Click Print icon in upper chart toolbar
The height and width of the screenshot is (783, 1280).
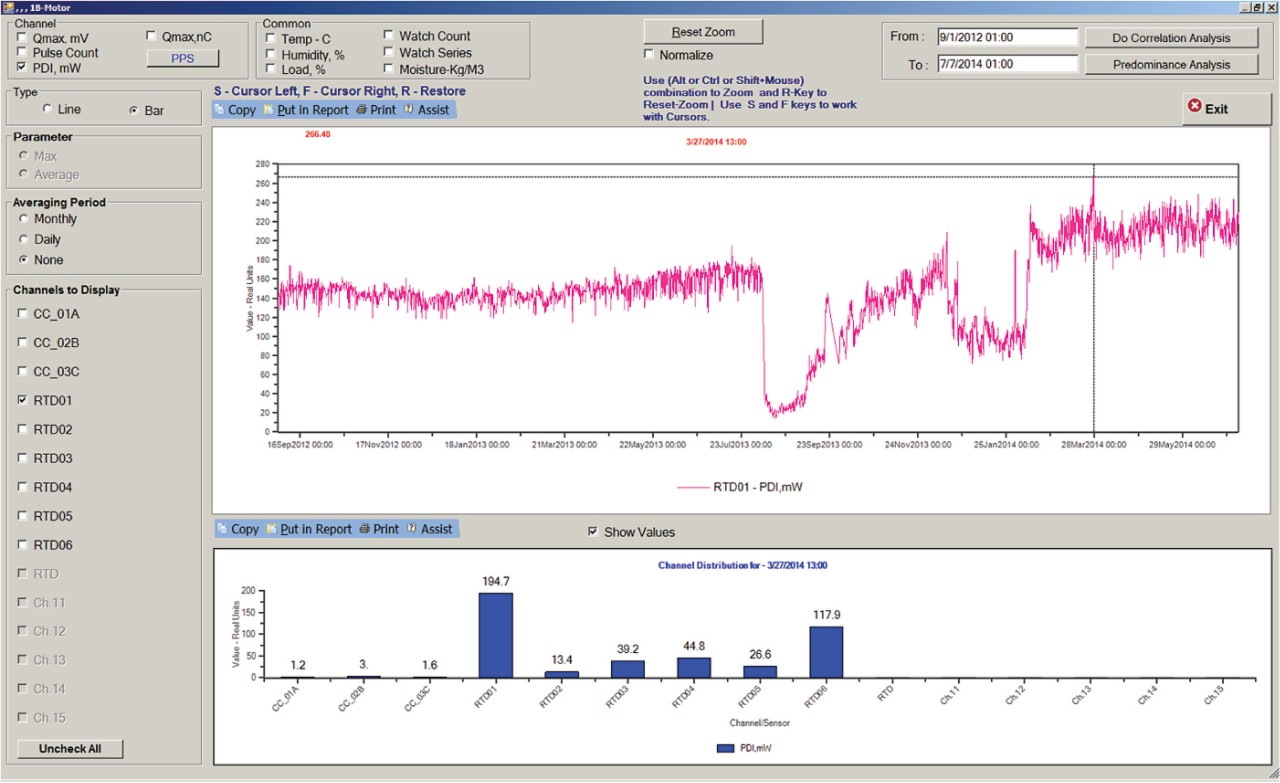362,110
